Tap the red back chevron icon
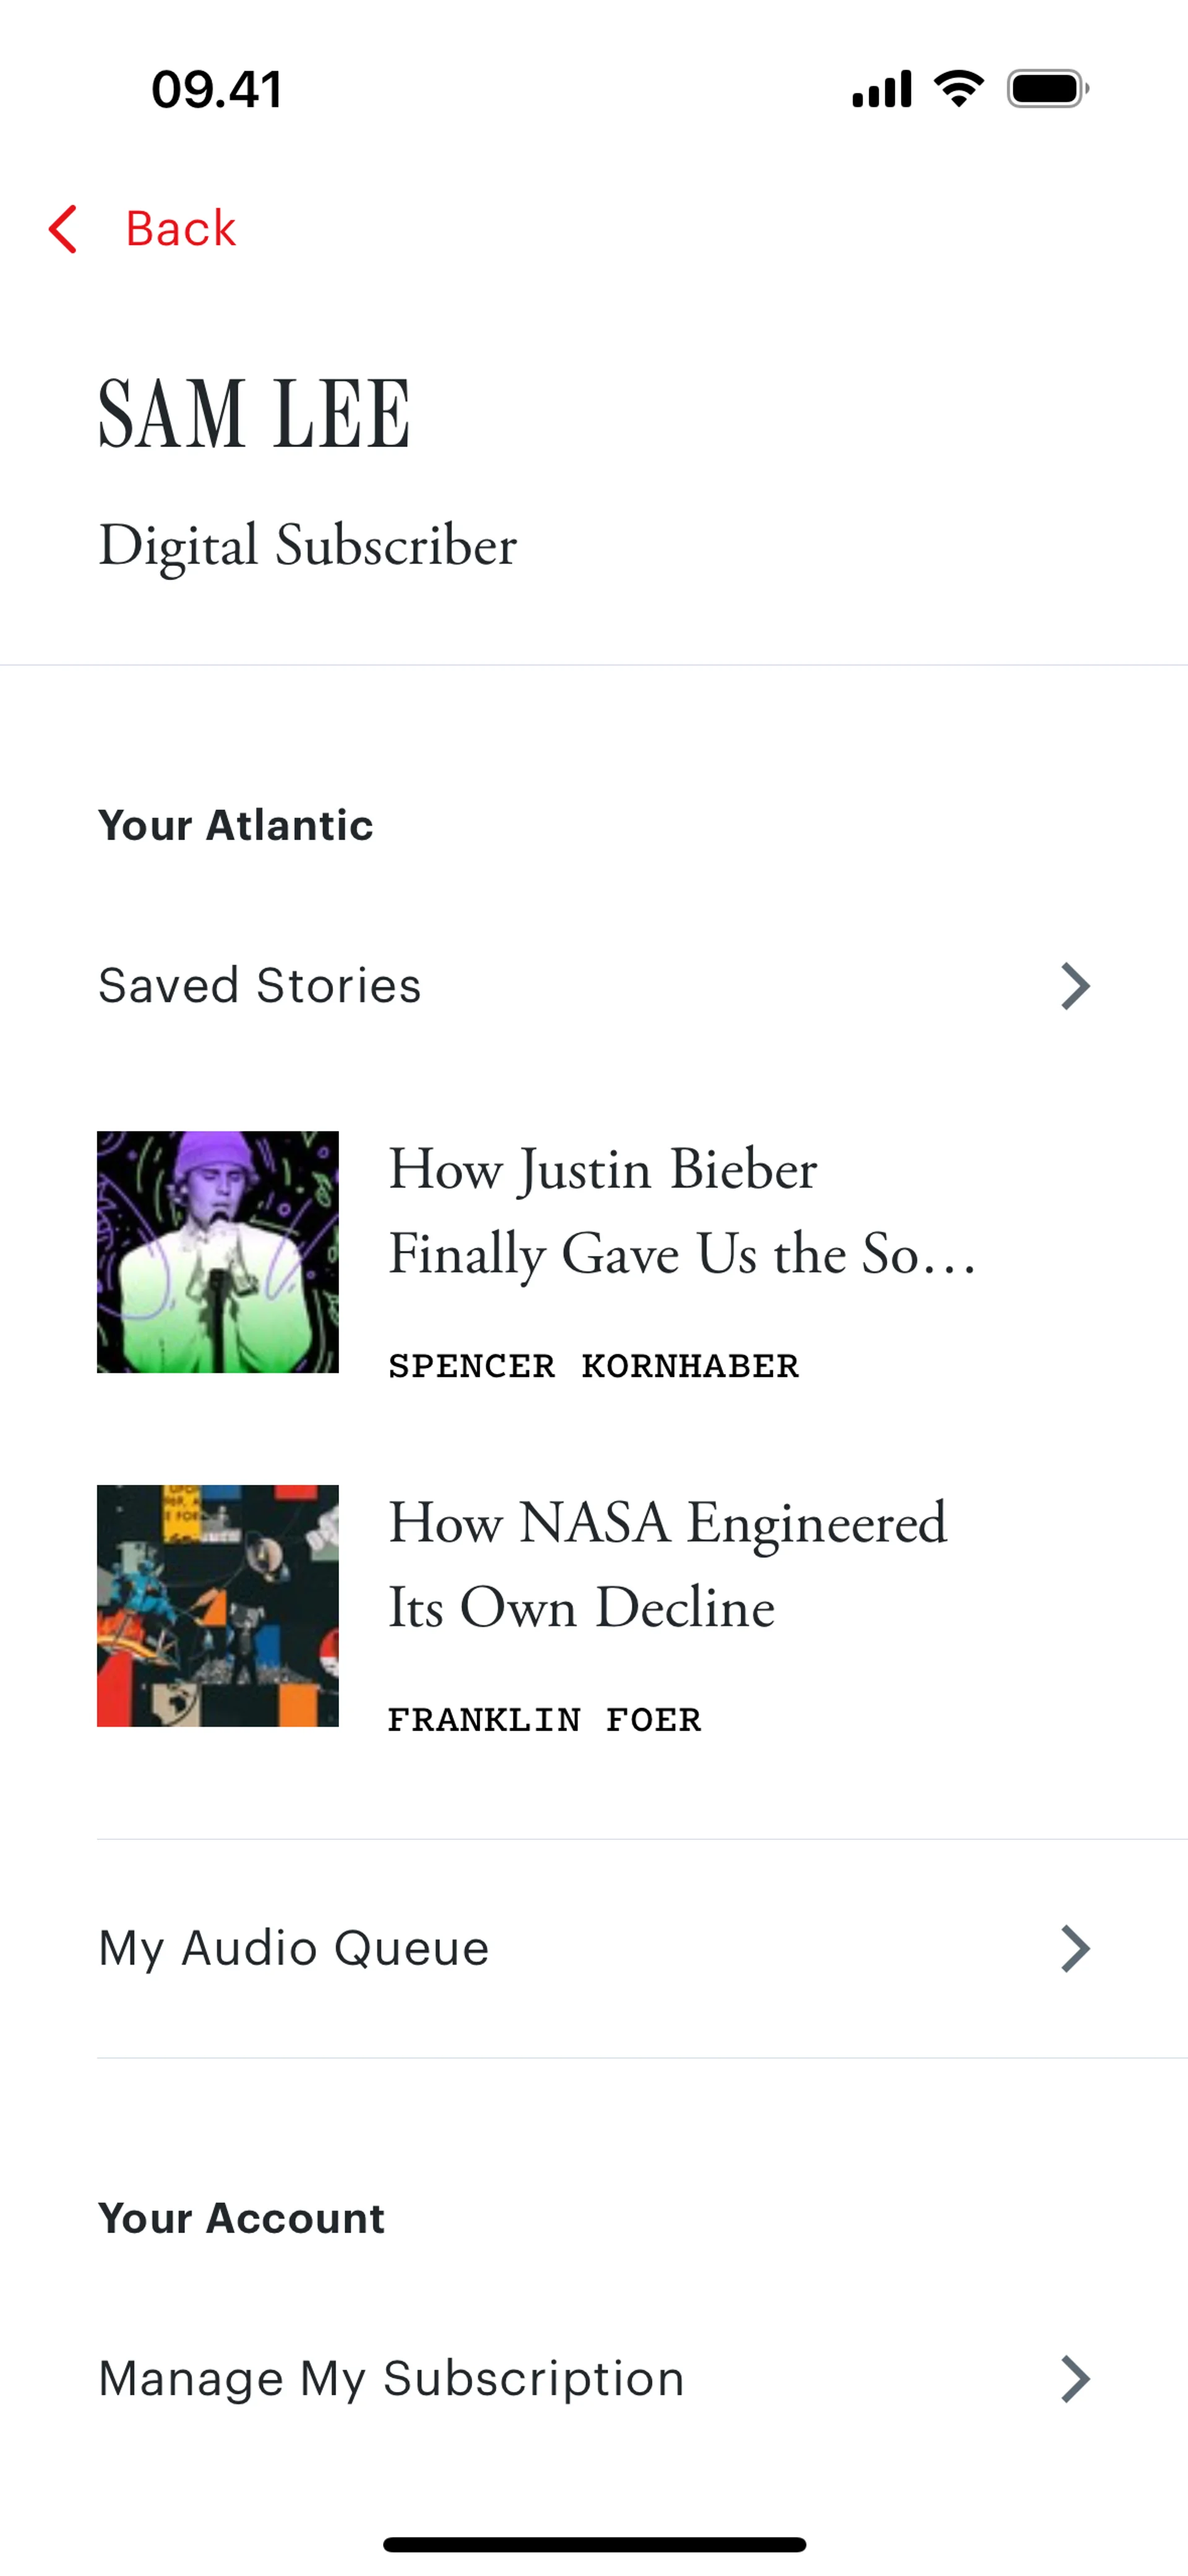 pyautogui.click(x=63, y=229)
